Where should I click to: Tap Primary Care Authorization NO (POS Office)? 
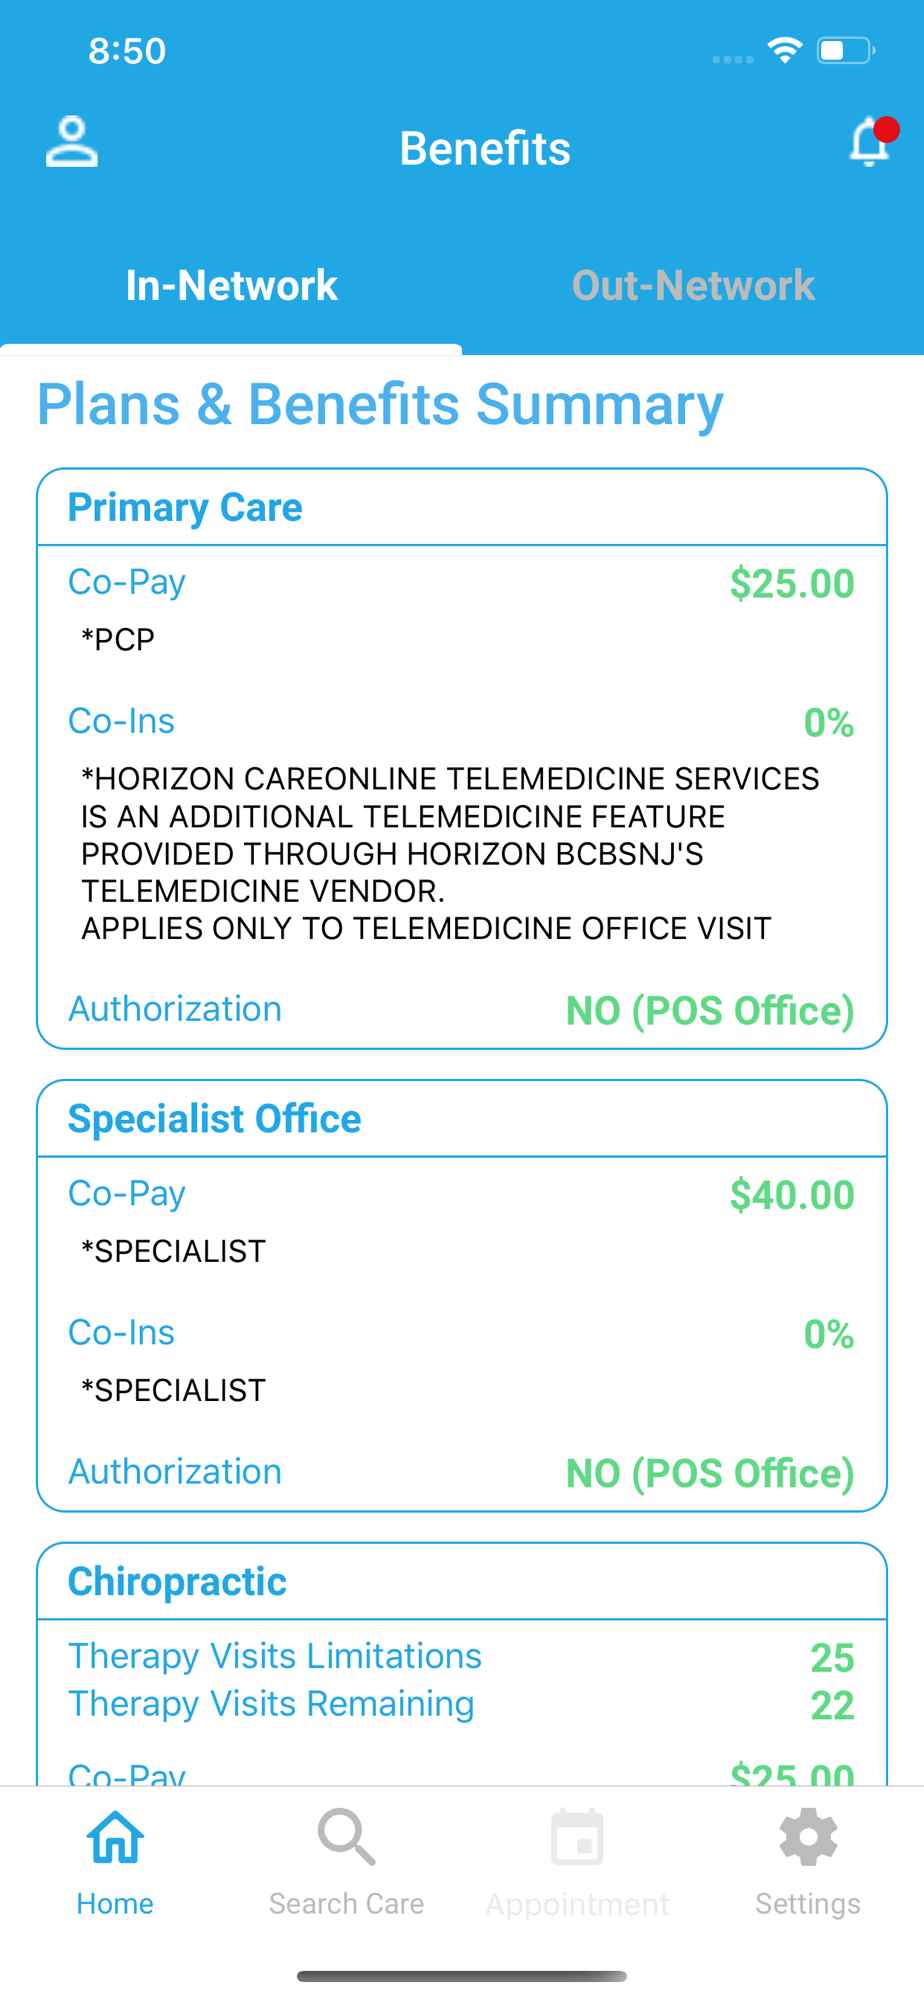click(710, 1011)
